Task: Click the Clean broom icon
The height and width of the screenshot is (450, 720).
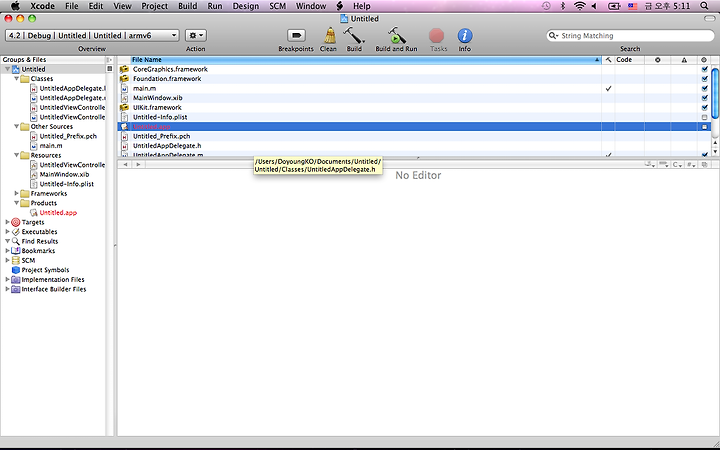Action: click(x=329, y=35)
